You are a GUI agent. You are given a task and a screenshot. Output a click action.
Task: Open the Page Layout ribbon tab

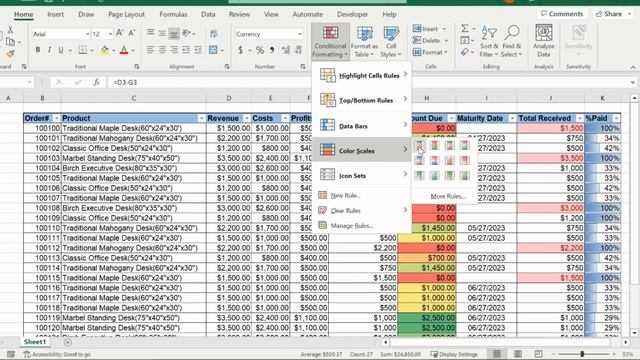126,14
